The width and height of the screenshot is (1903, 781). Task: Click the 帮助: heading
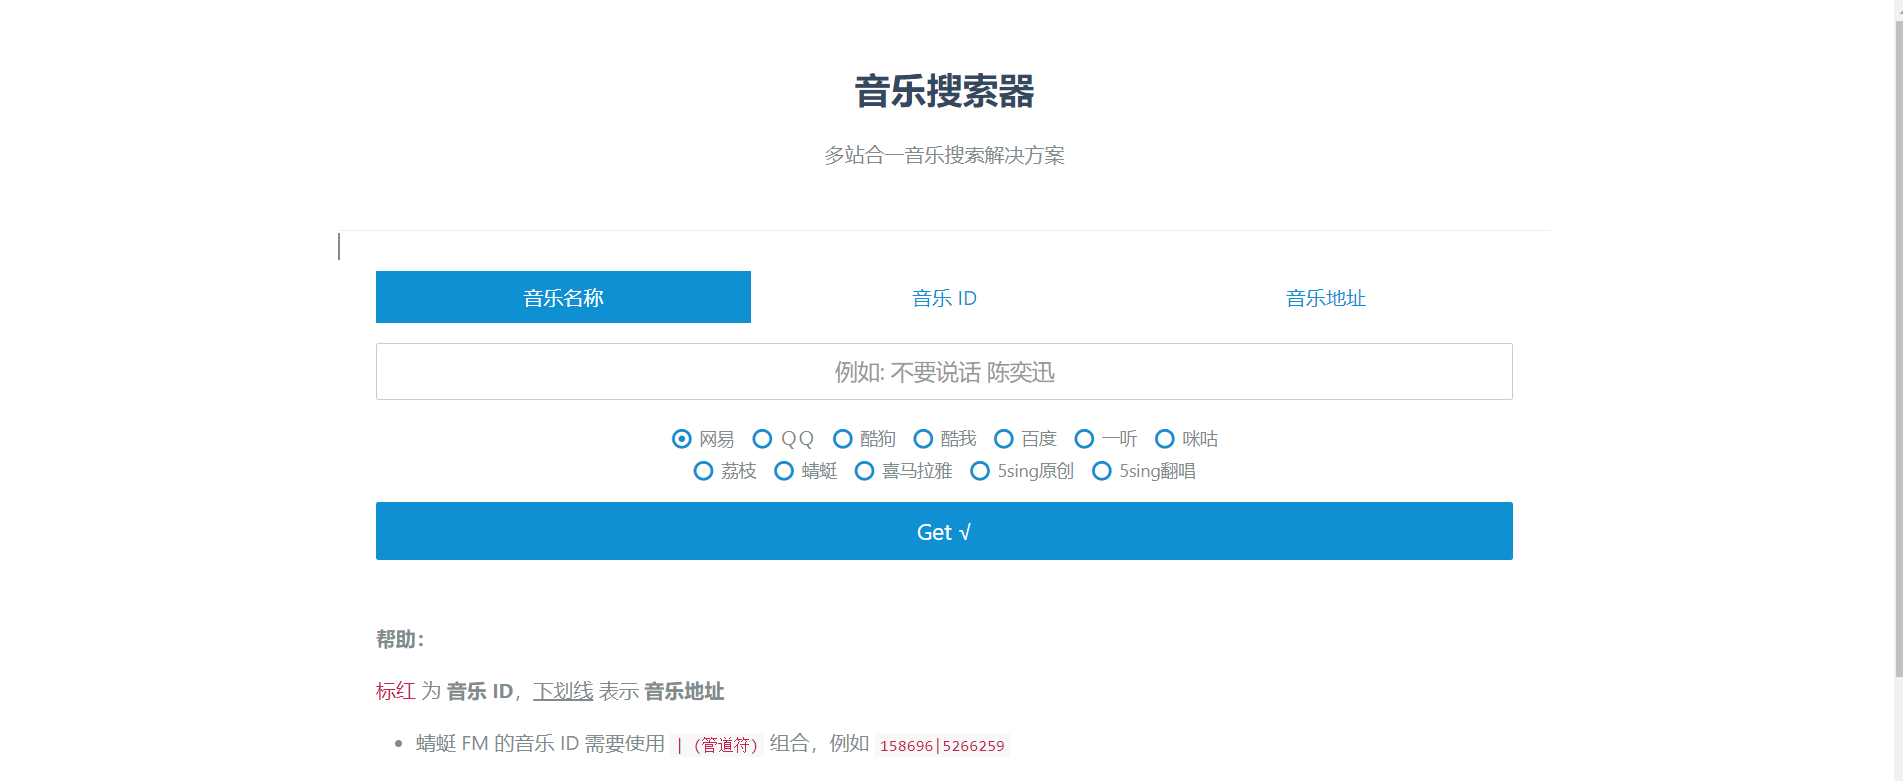(x=400, y=640)
